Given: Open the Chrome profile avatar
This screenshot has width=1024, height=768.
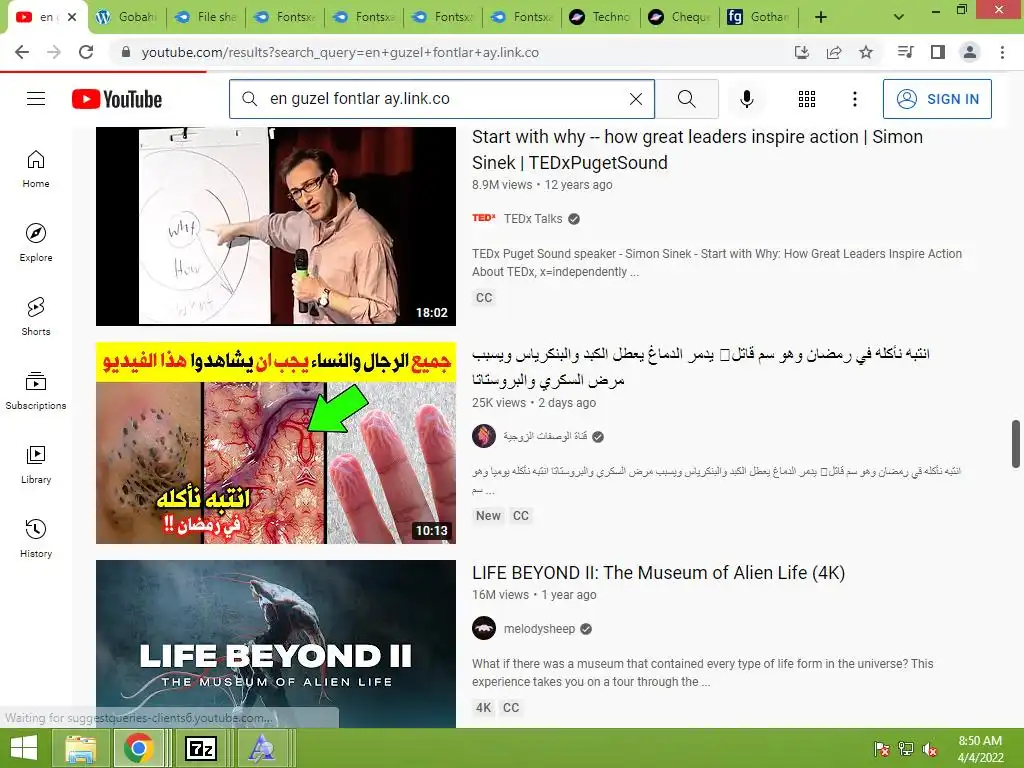Looking at the screenshot, I should pos(970,52).
